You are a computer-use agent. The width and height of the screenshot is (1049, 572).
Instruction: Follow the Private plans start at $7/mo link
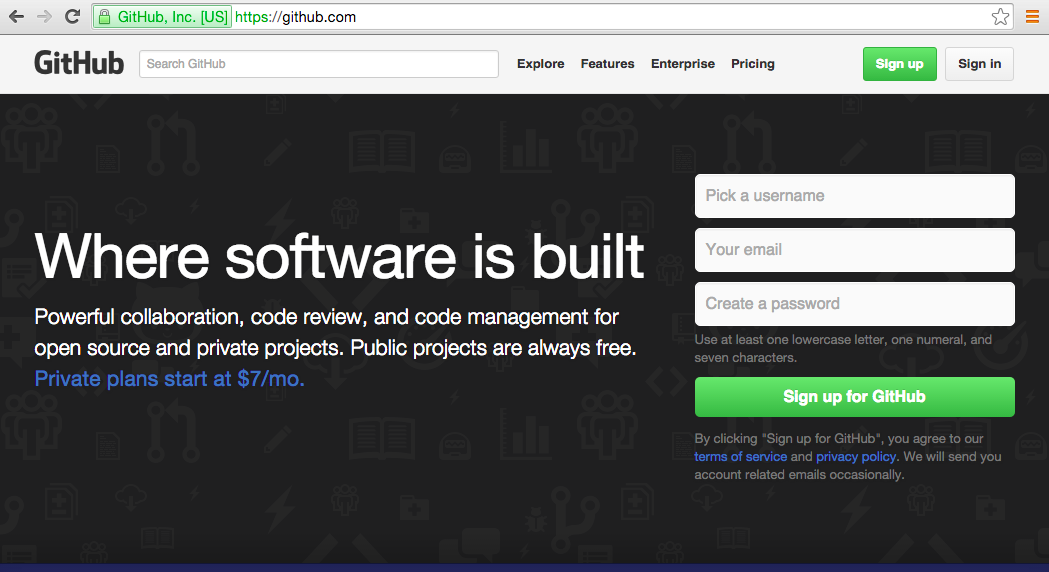pyautogui.click(x=169, y=379)
